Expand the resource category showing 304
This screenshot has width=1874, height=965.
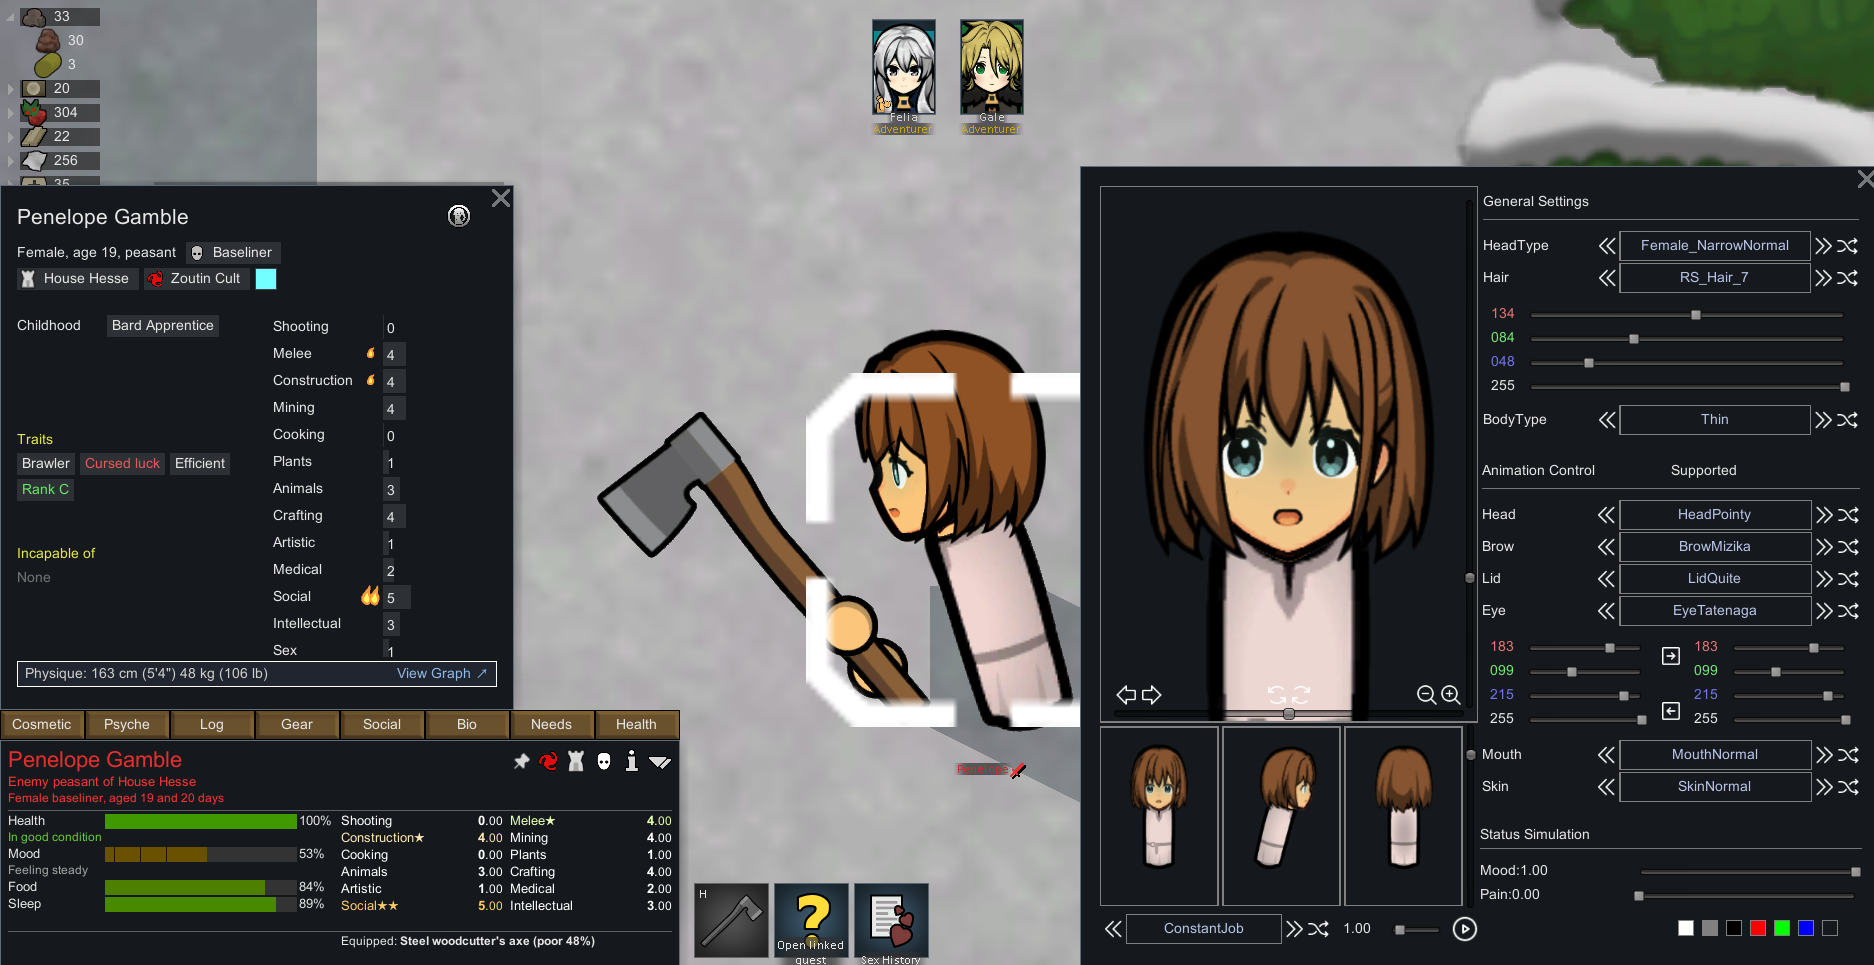pos(11,113)
